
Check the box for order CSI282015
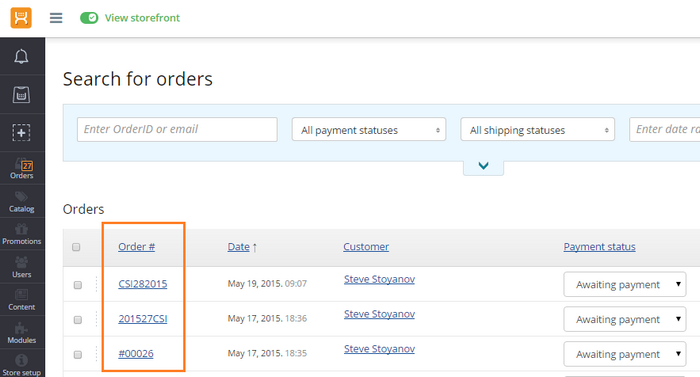point(78,285)
